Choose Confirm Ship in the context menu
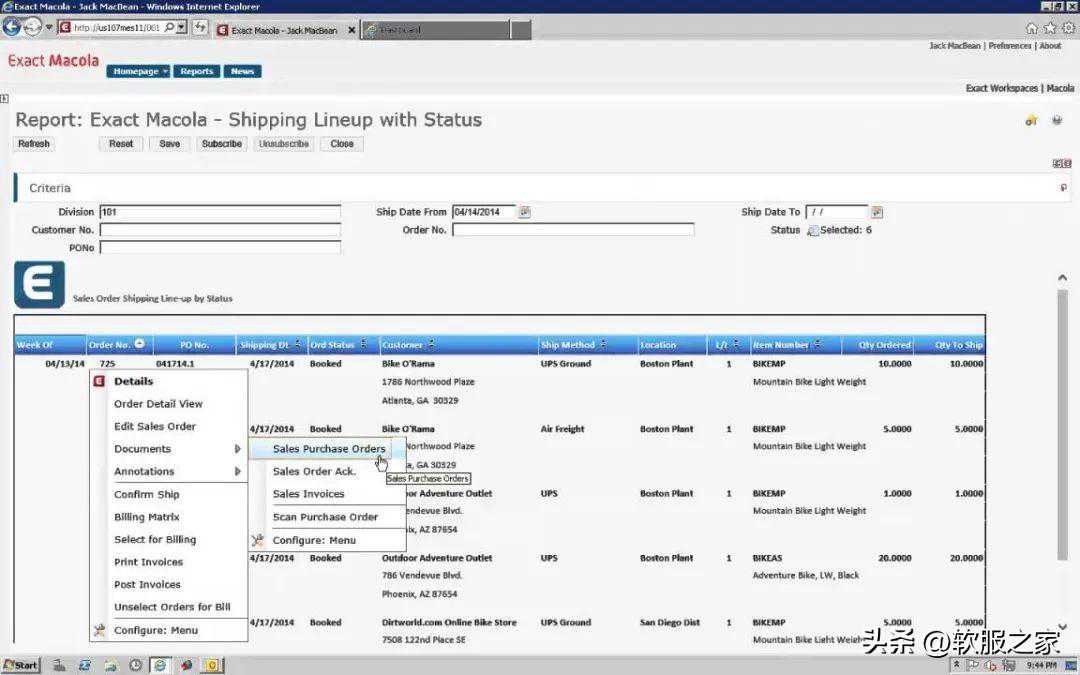Screen dimensions: 1080x675 [x=147, y=495]
